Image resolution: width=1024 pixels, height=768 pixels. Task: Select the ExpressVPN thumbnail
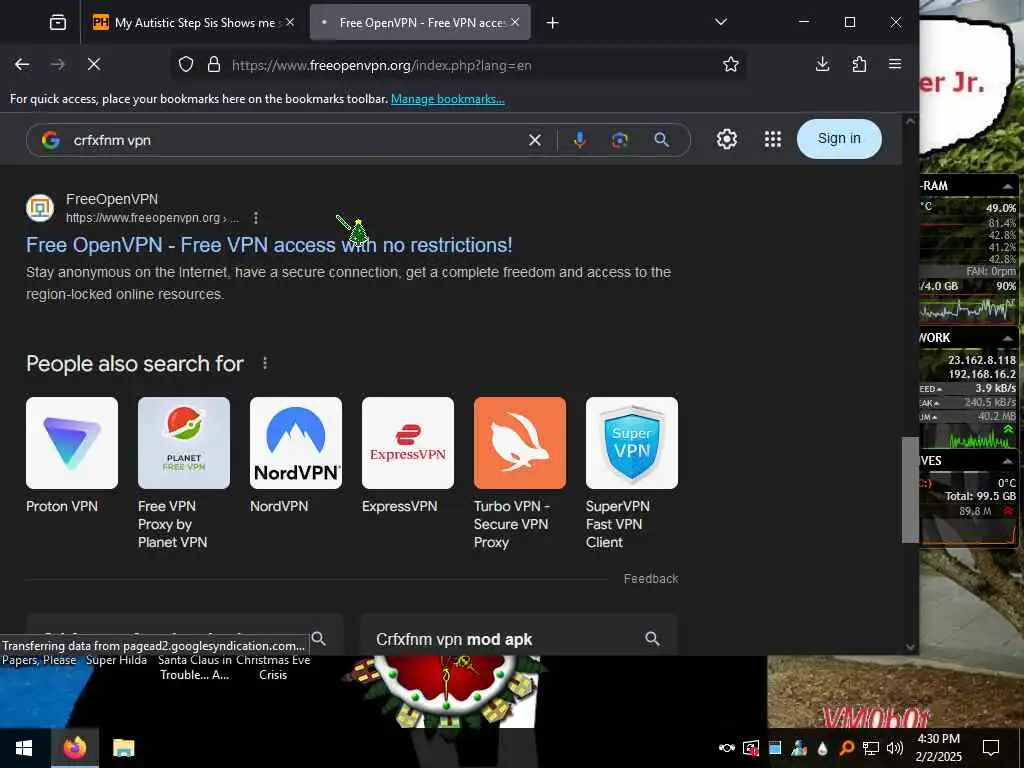408,443
